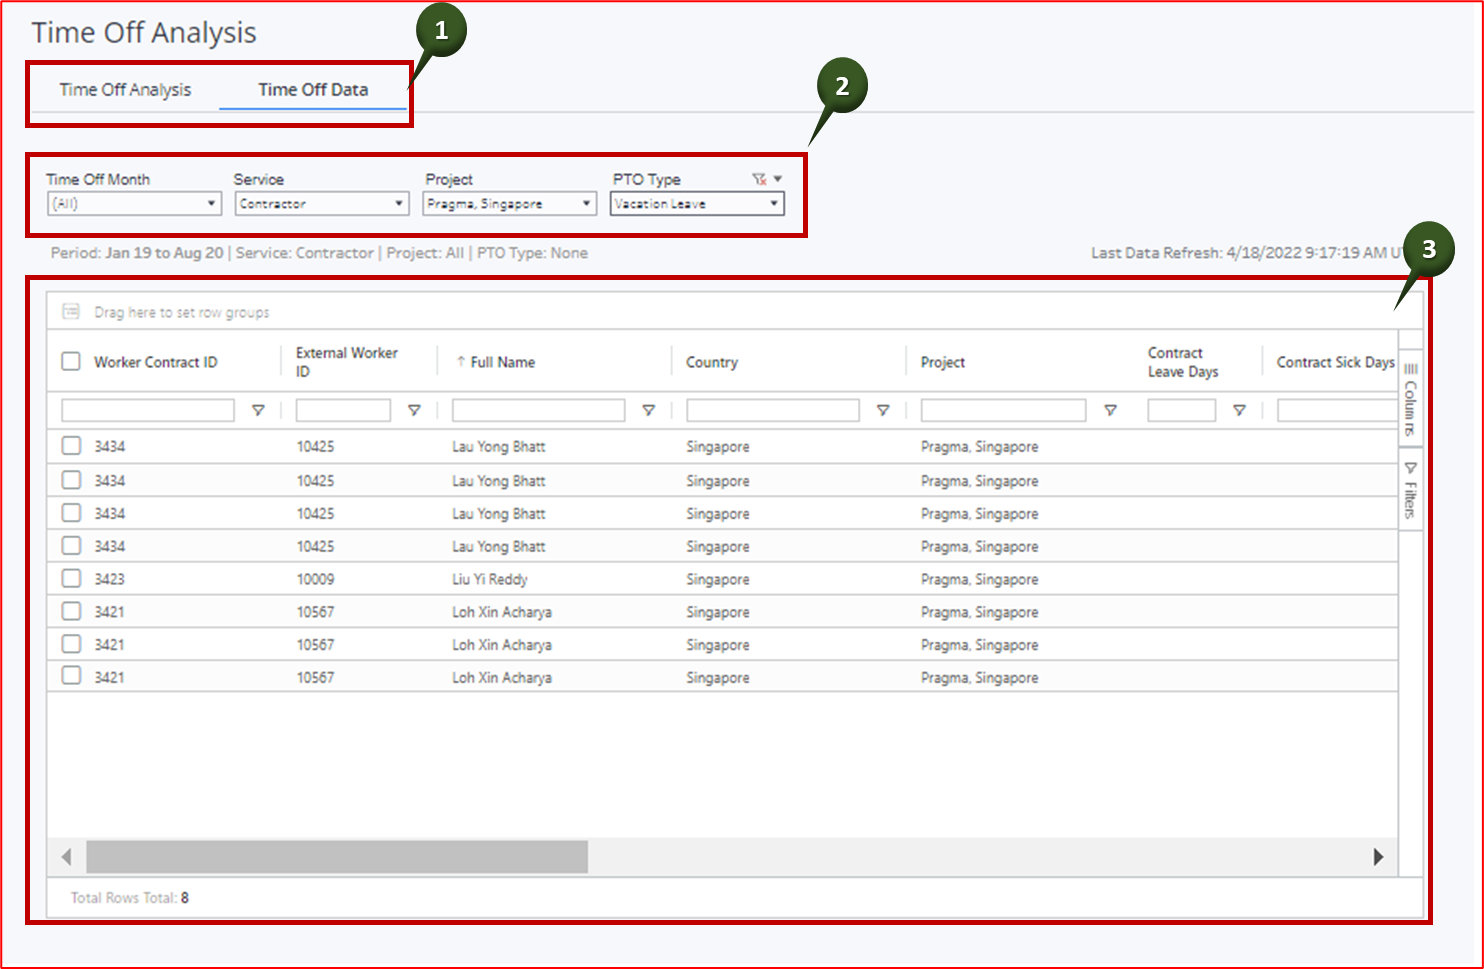
Task: Select the checkbox on Liu Yi Reddy's row
Action: (70, 578)
